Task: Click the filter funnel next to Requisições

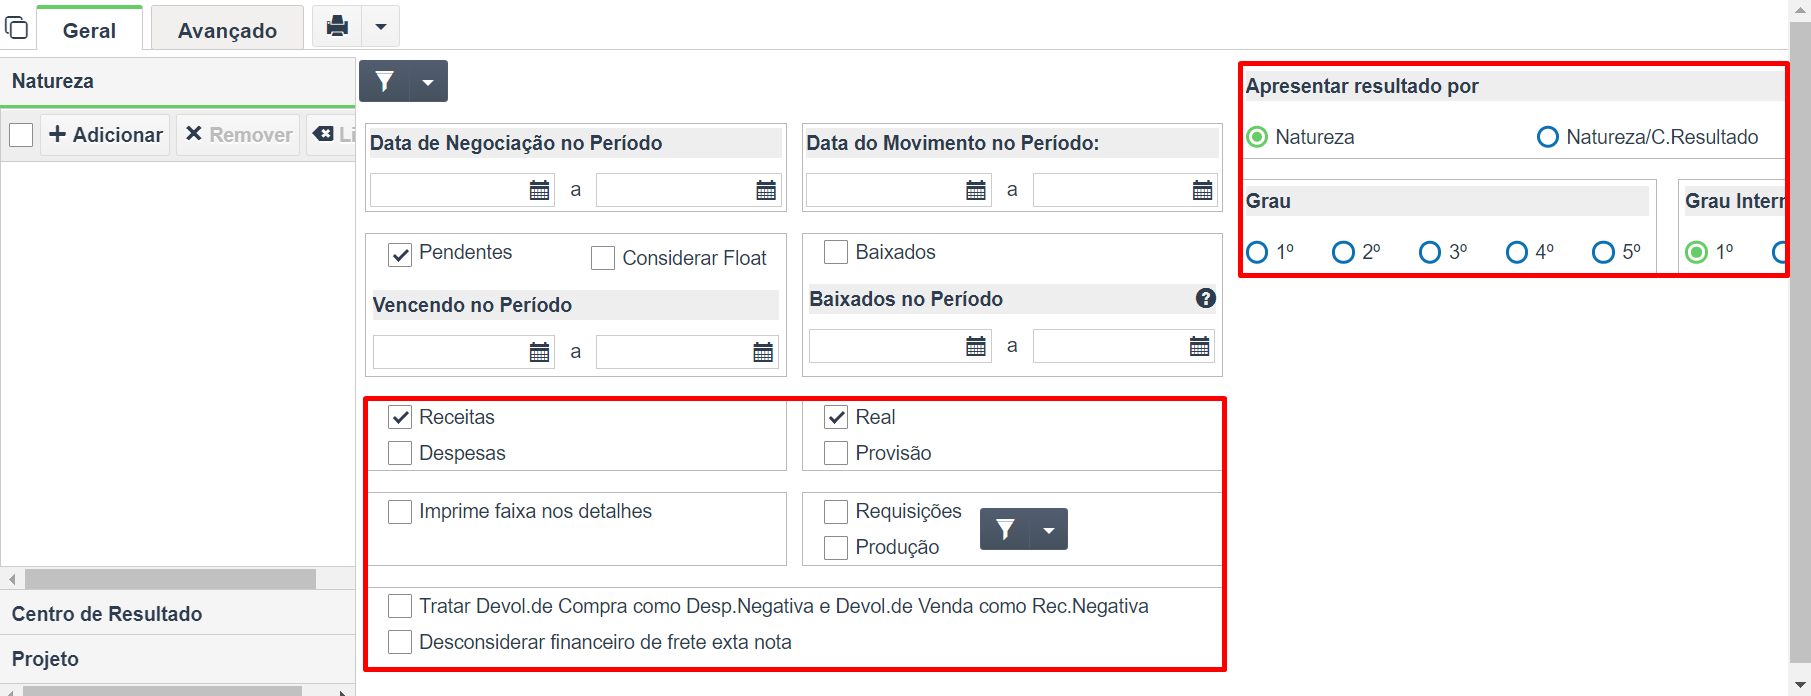Action: coord(1006,529)
